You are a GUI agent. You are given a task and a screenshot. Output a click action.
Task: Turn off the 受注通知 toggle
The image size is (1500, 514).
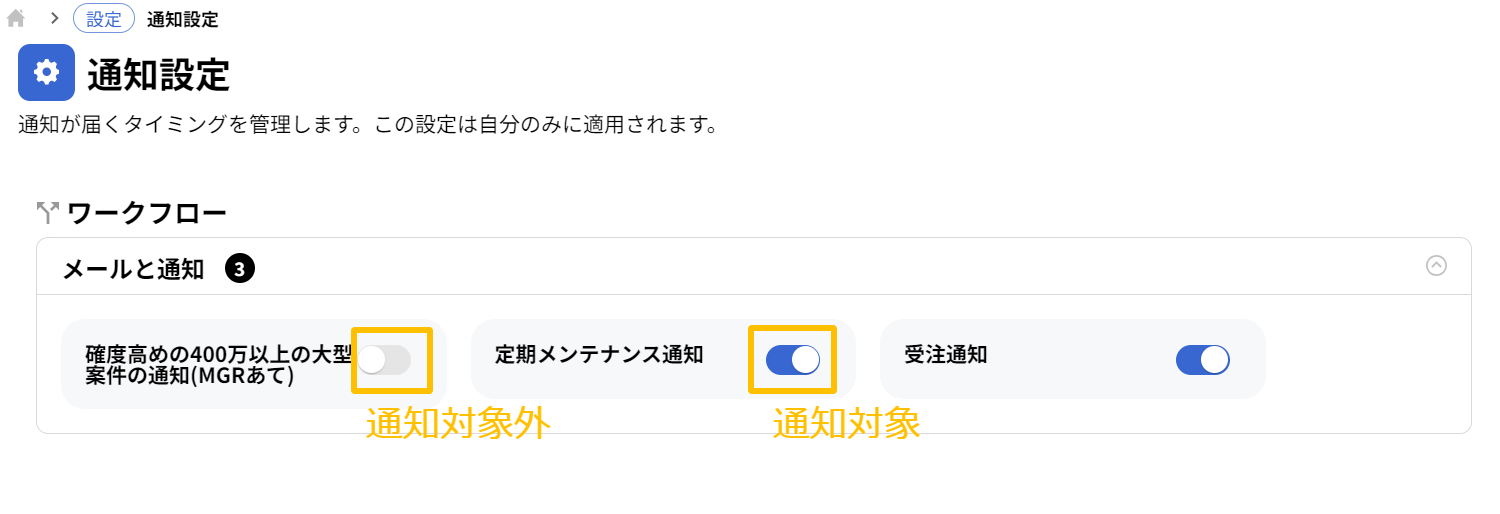(x=1203, y=360)
